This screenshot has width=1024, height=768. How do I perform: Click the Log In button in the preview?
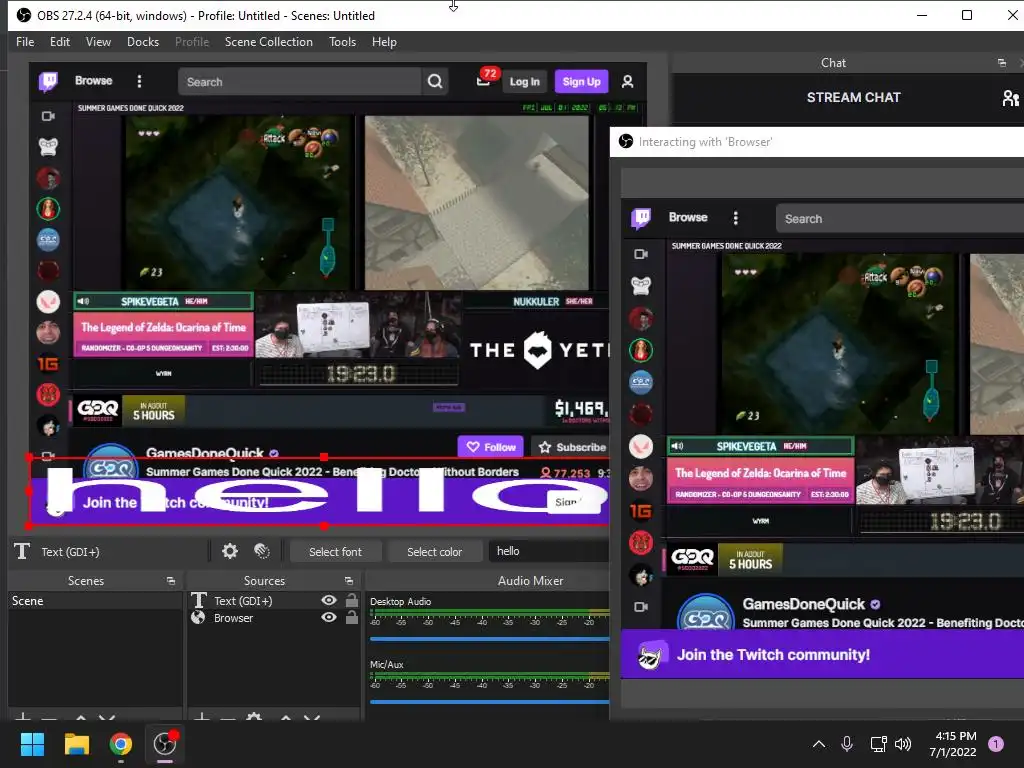524,82
